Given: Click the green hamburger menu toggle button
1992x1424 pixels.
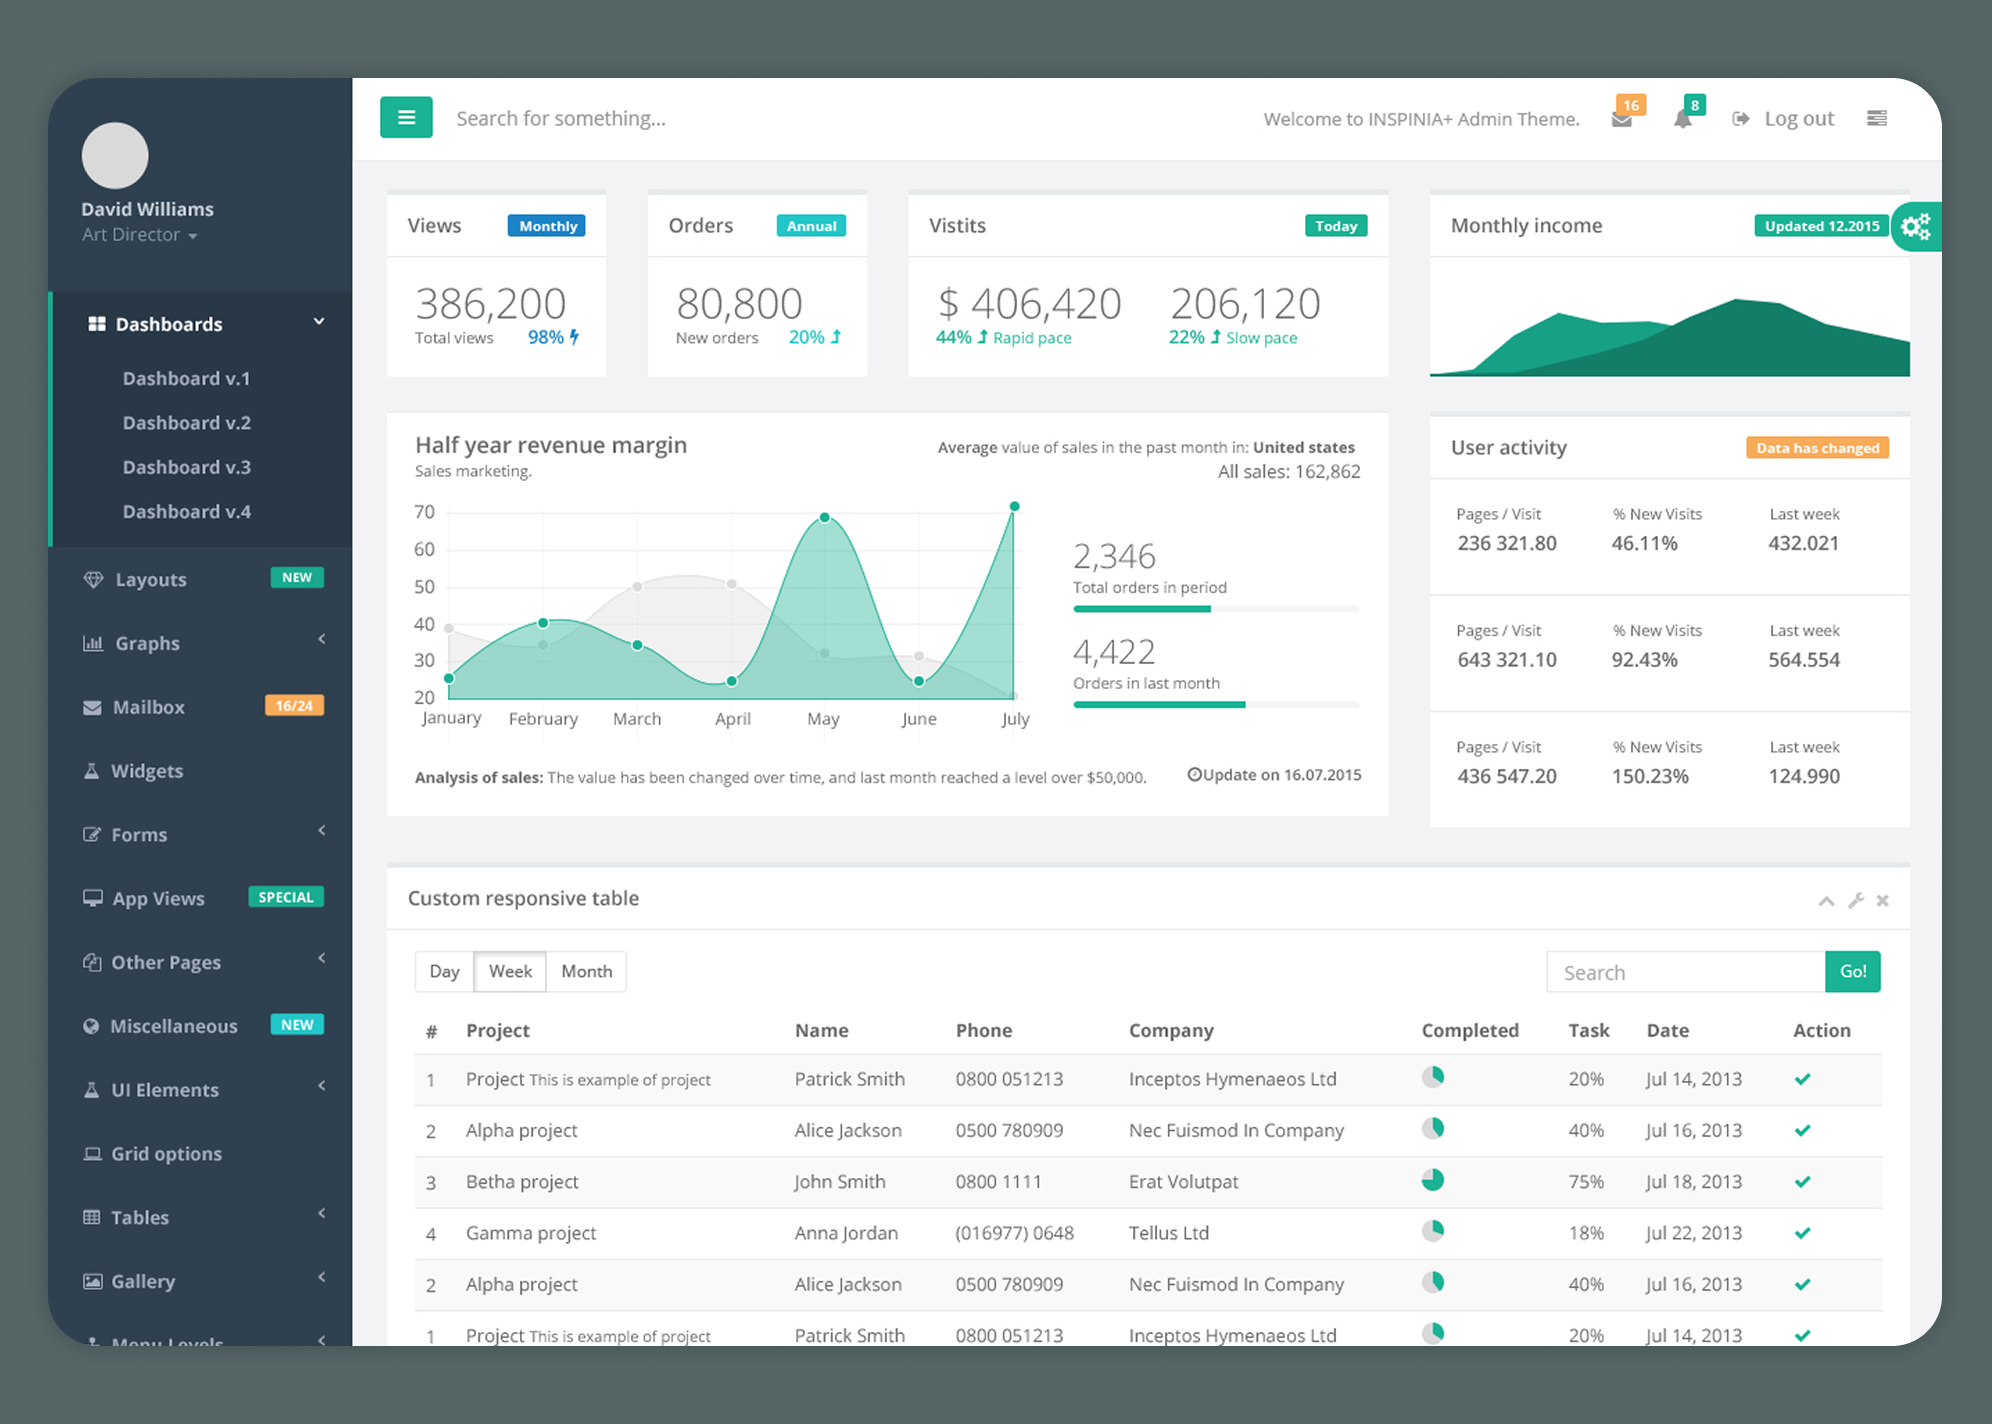Looking at the screenshot, I should pos(406,118).
